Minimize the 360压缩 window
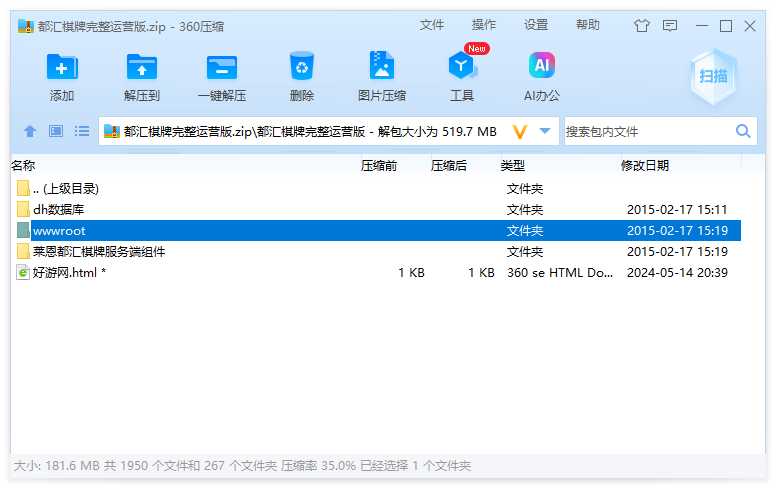Viewport: 776px width, 488px height. click(702, 26)
